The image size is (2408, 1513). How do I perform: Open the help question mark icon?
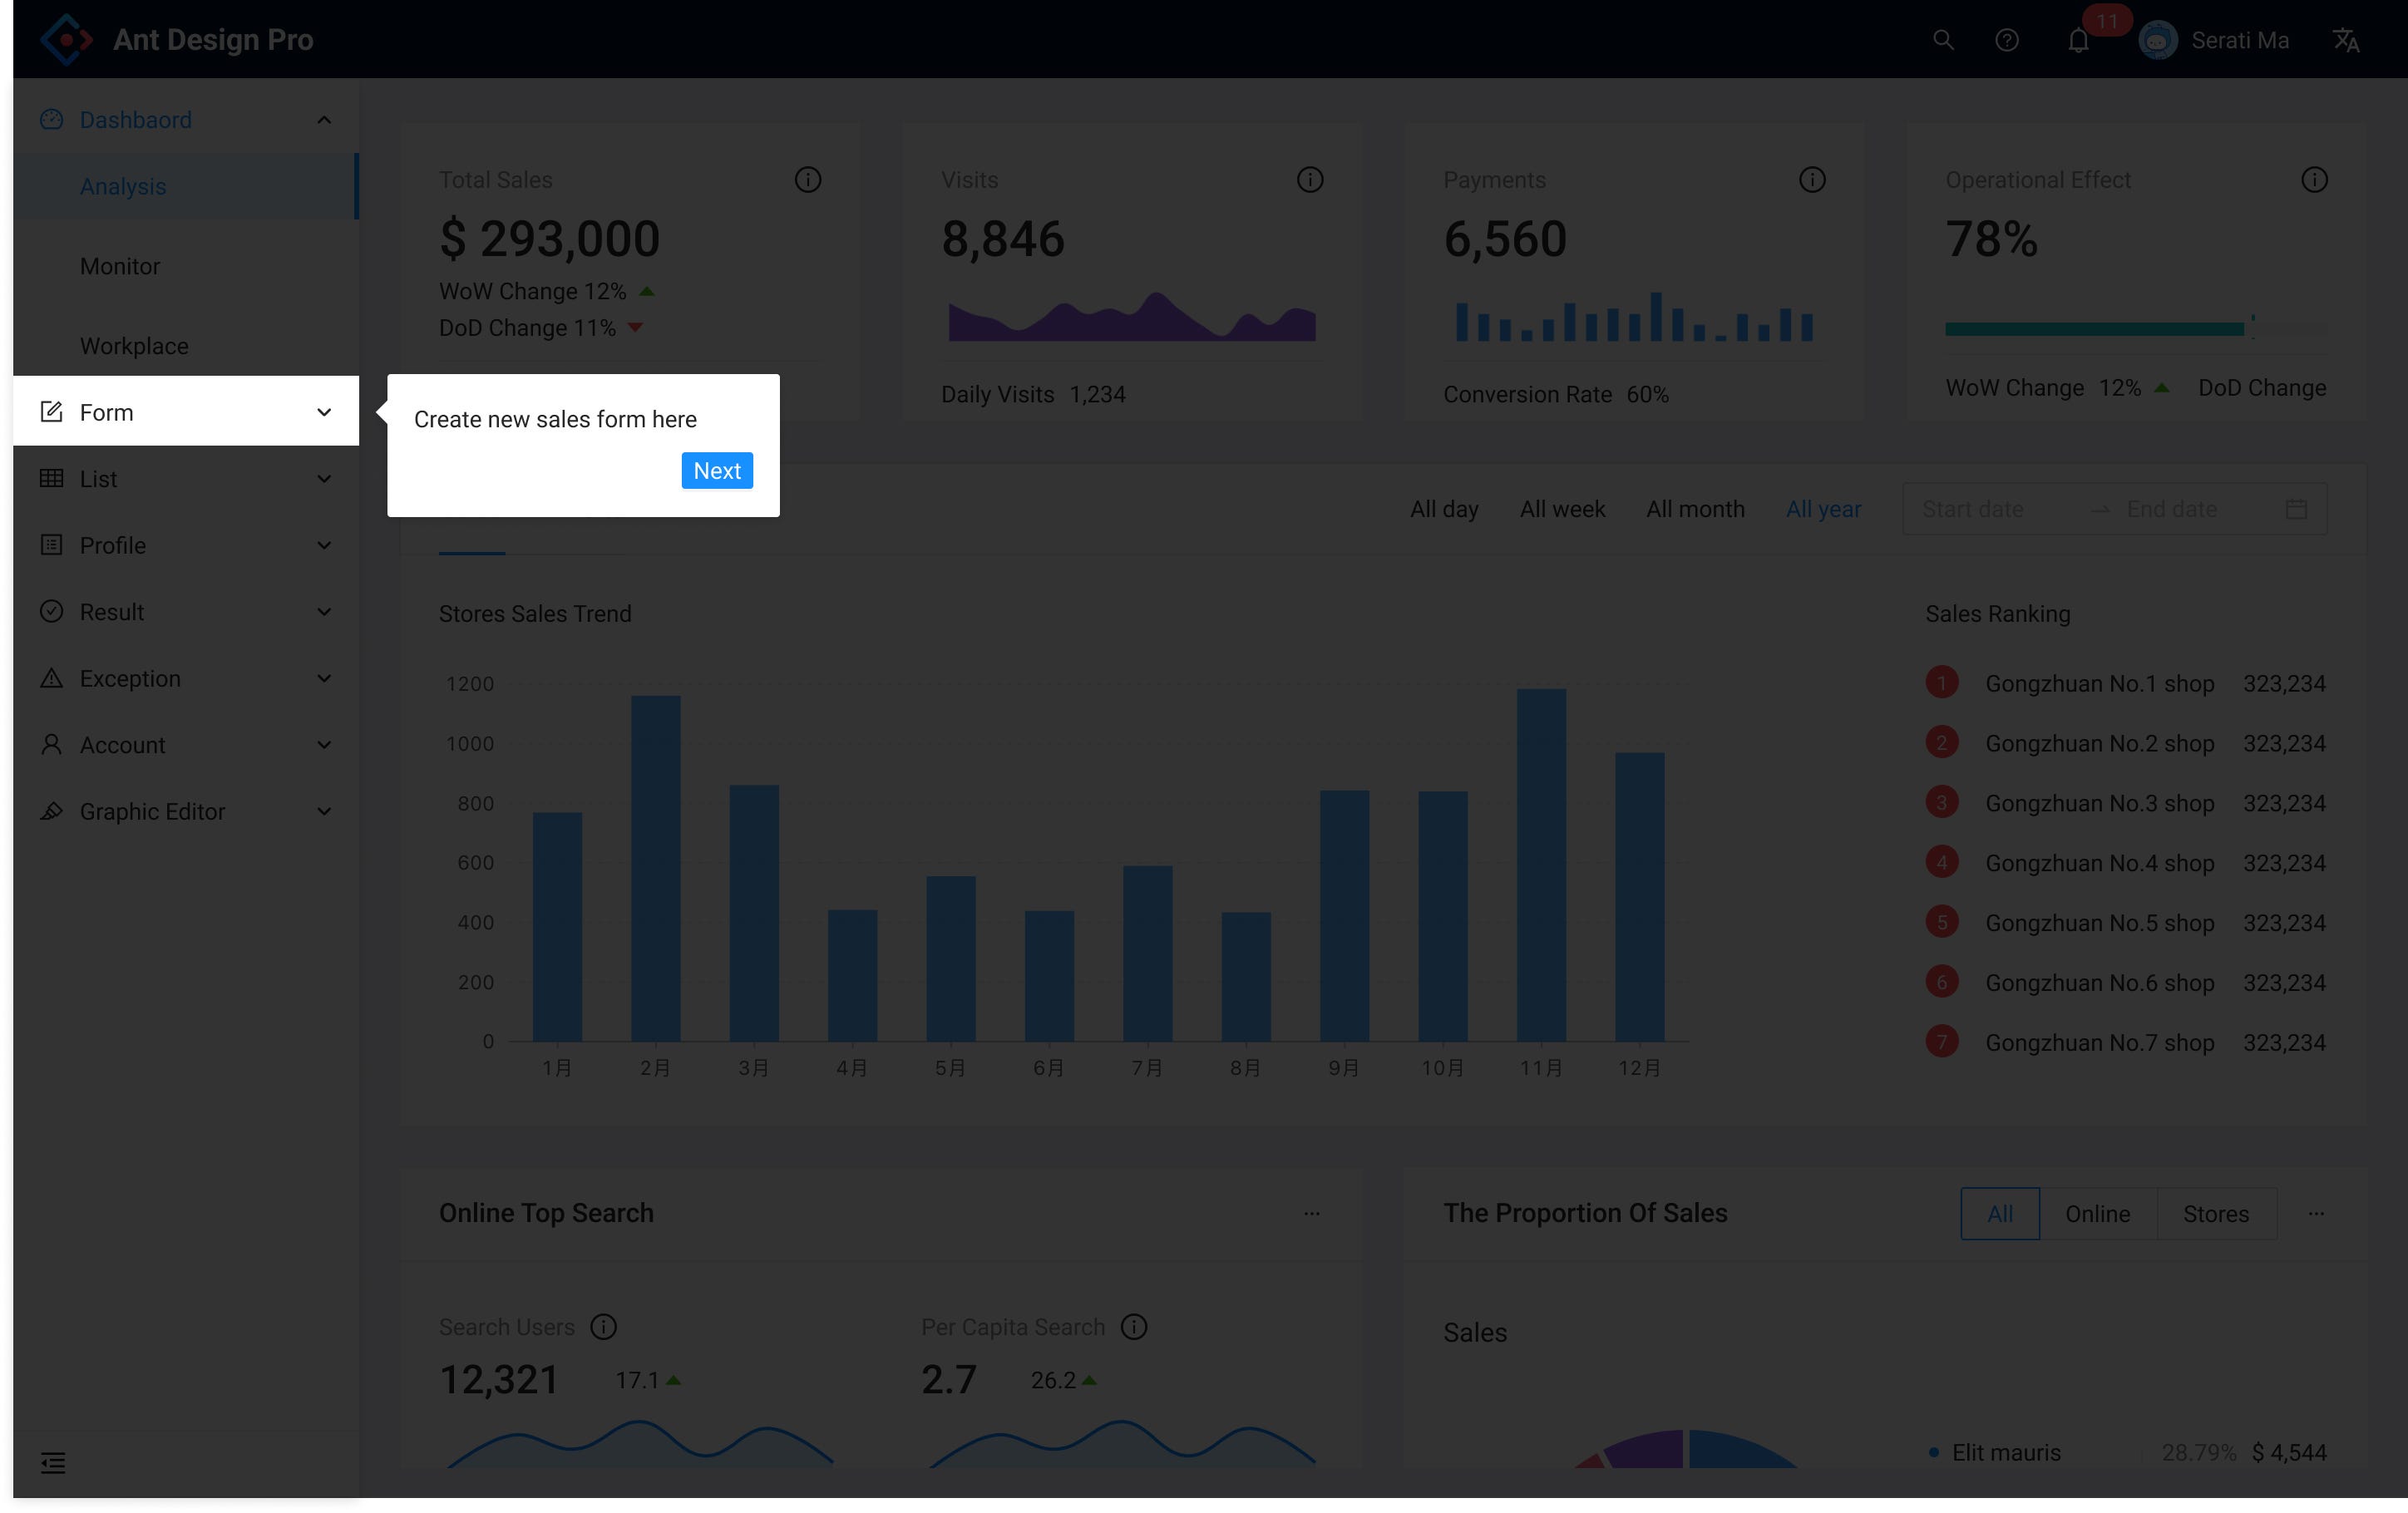(x=2006, y=40)
